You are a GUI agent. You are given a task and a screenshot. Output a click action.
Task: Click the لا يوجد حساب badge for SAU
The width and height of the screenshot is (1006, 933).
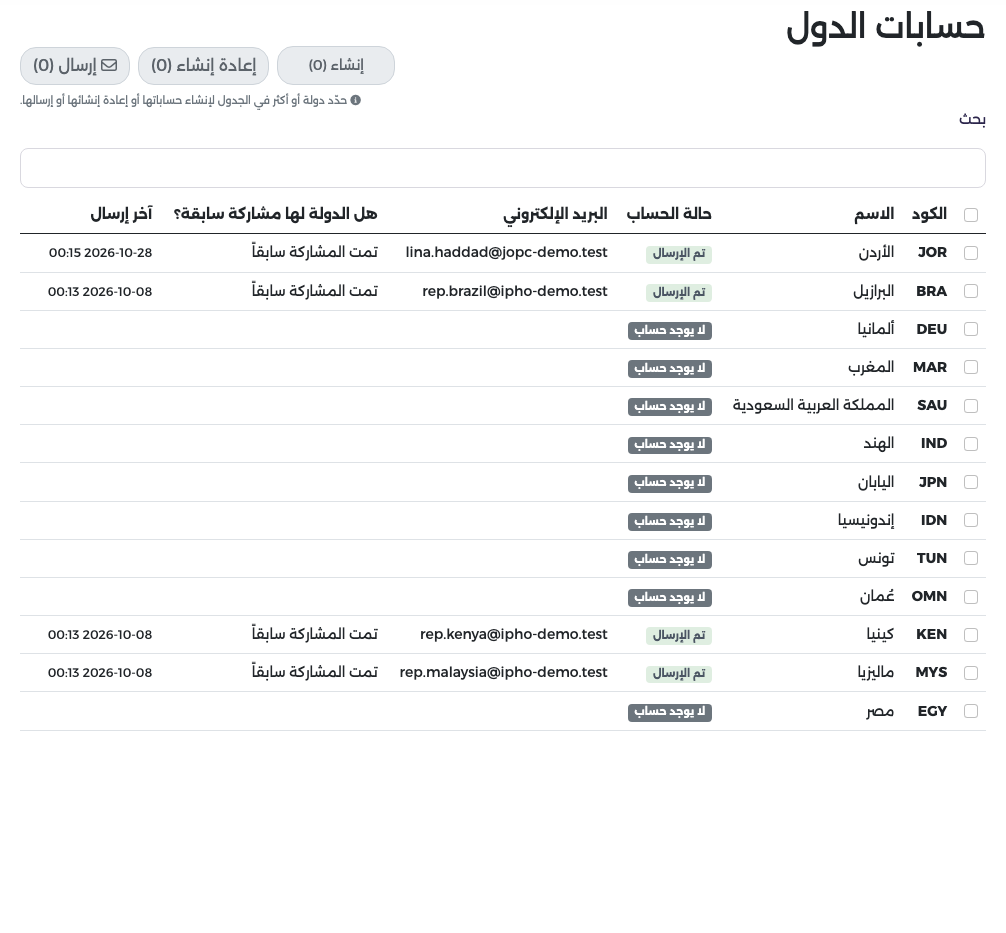[670, 406]
